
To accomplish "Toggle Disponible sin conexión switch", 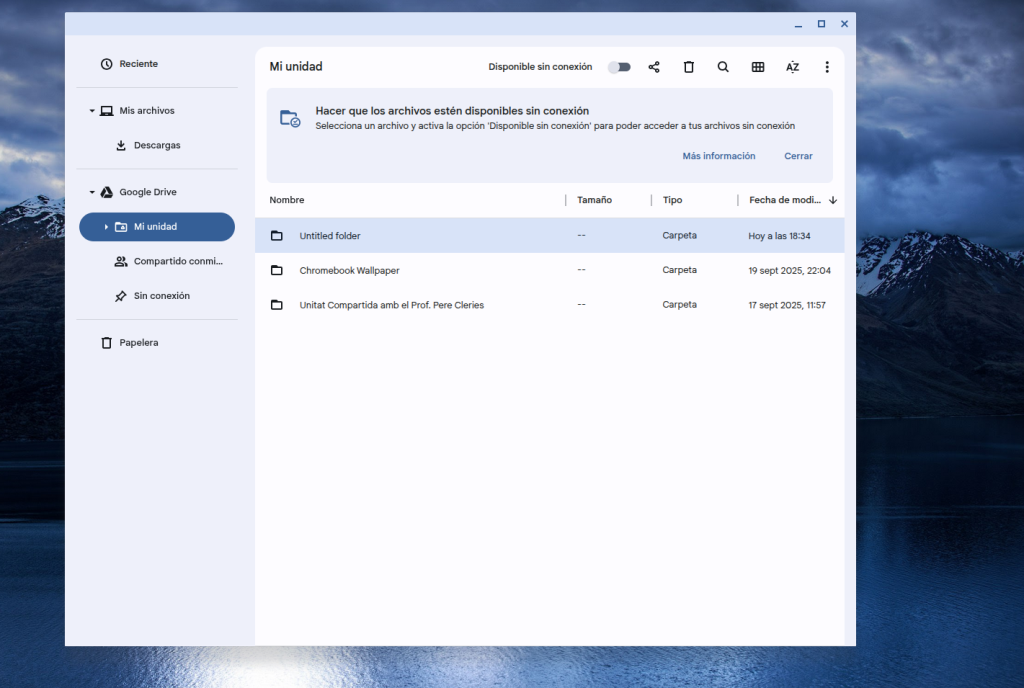I will pos(619,67).
